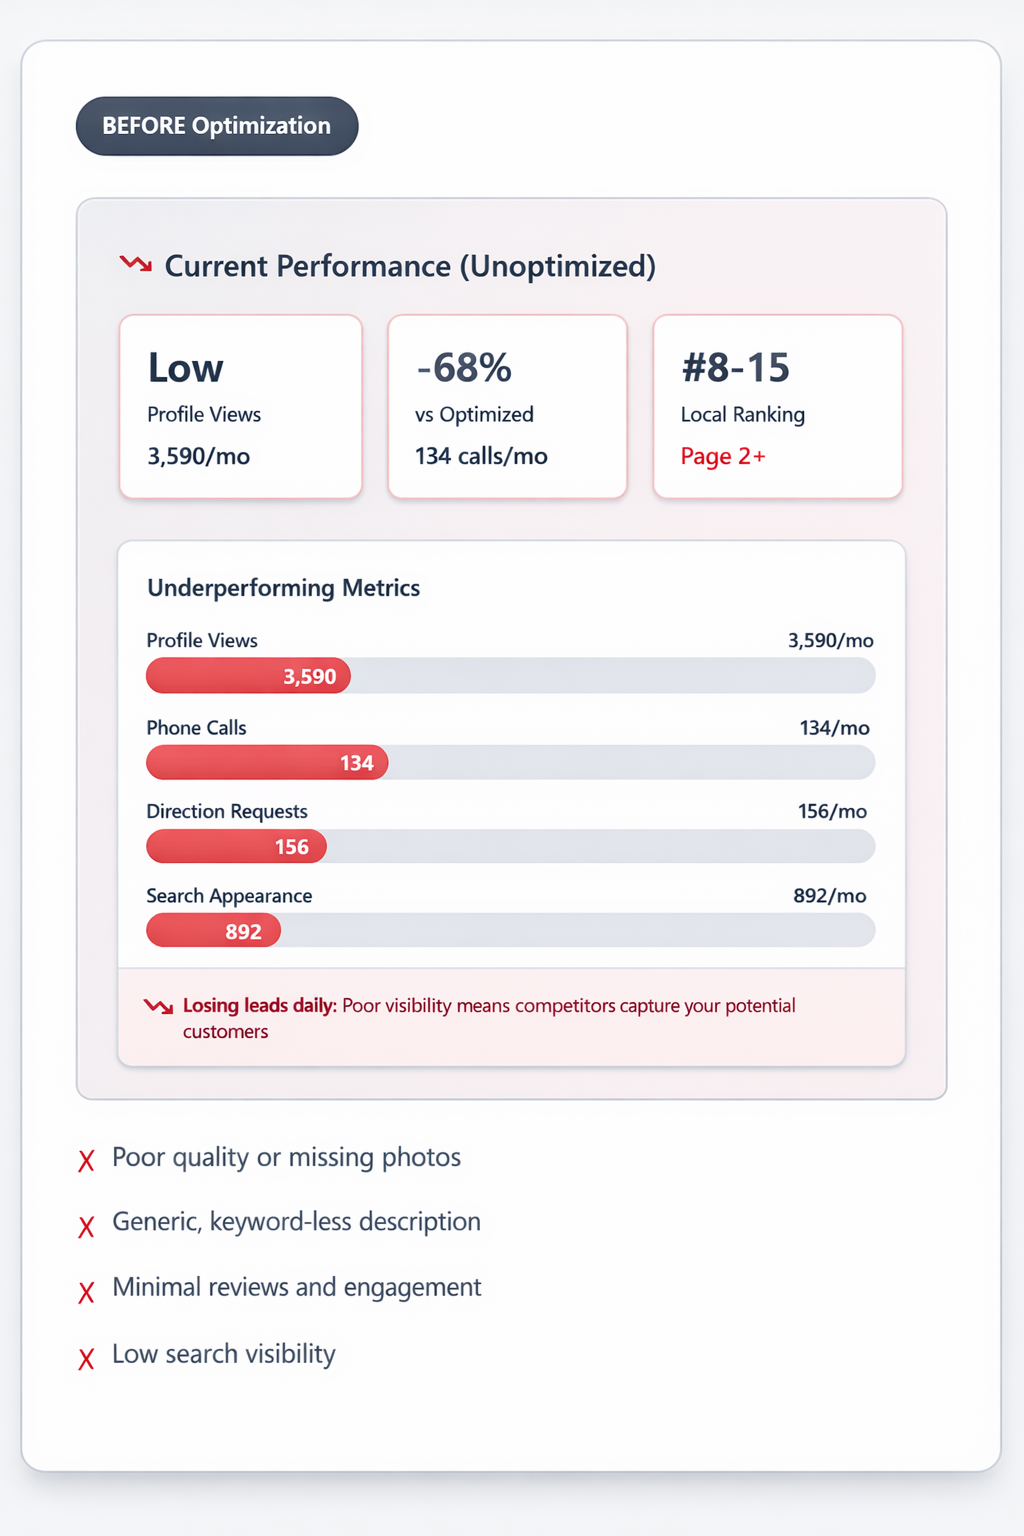
Task: Click the Phone Calls progress bar
Action: [510, 763]
